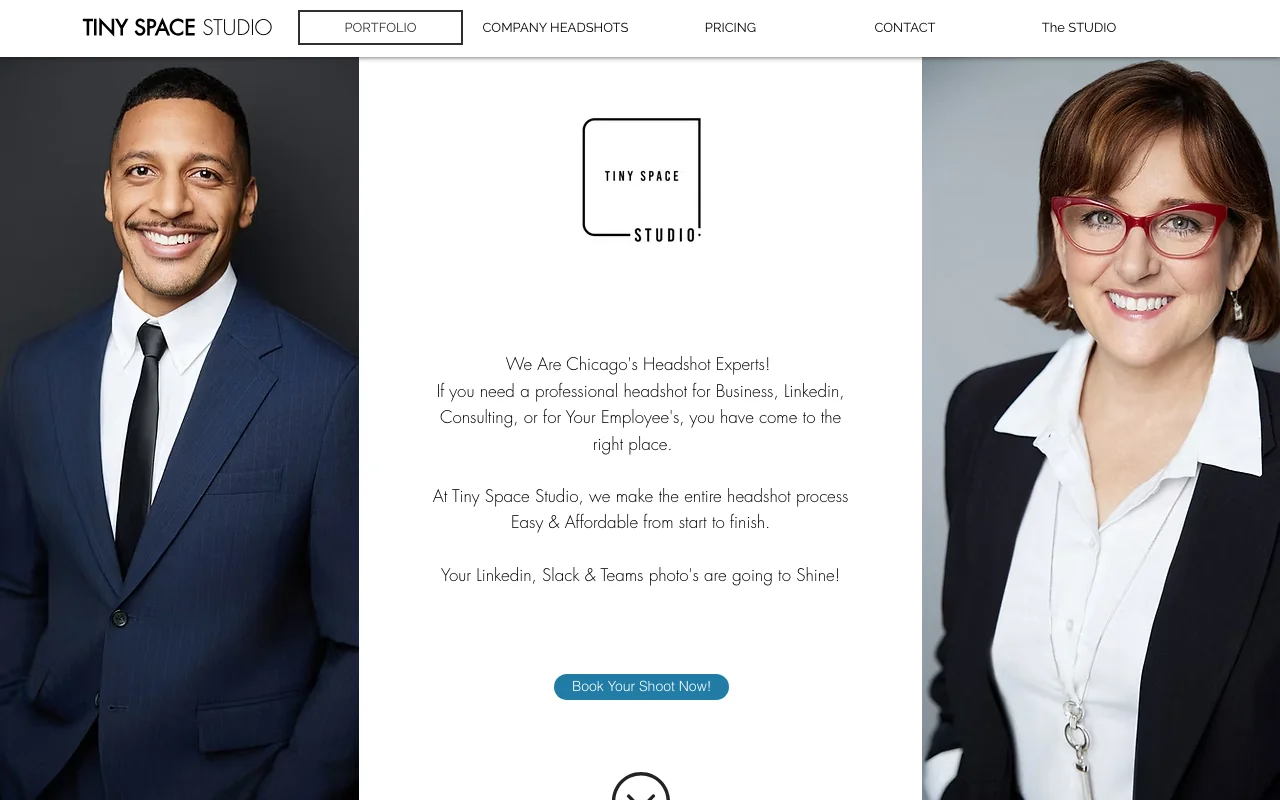This screenshot has width=1280, height=800.
Task: Select the man in the blue suit headshot
Action: [179, 428]
